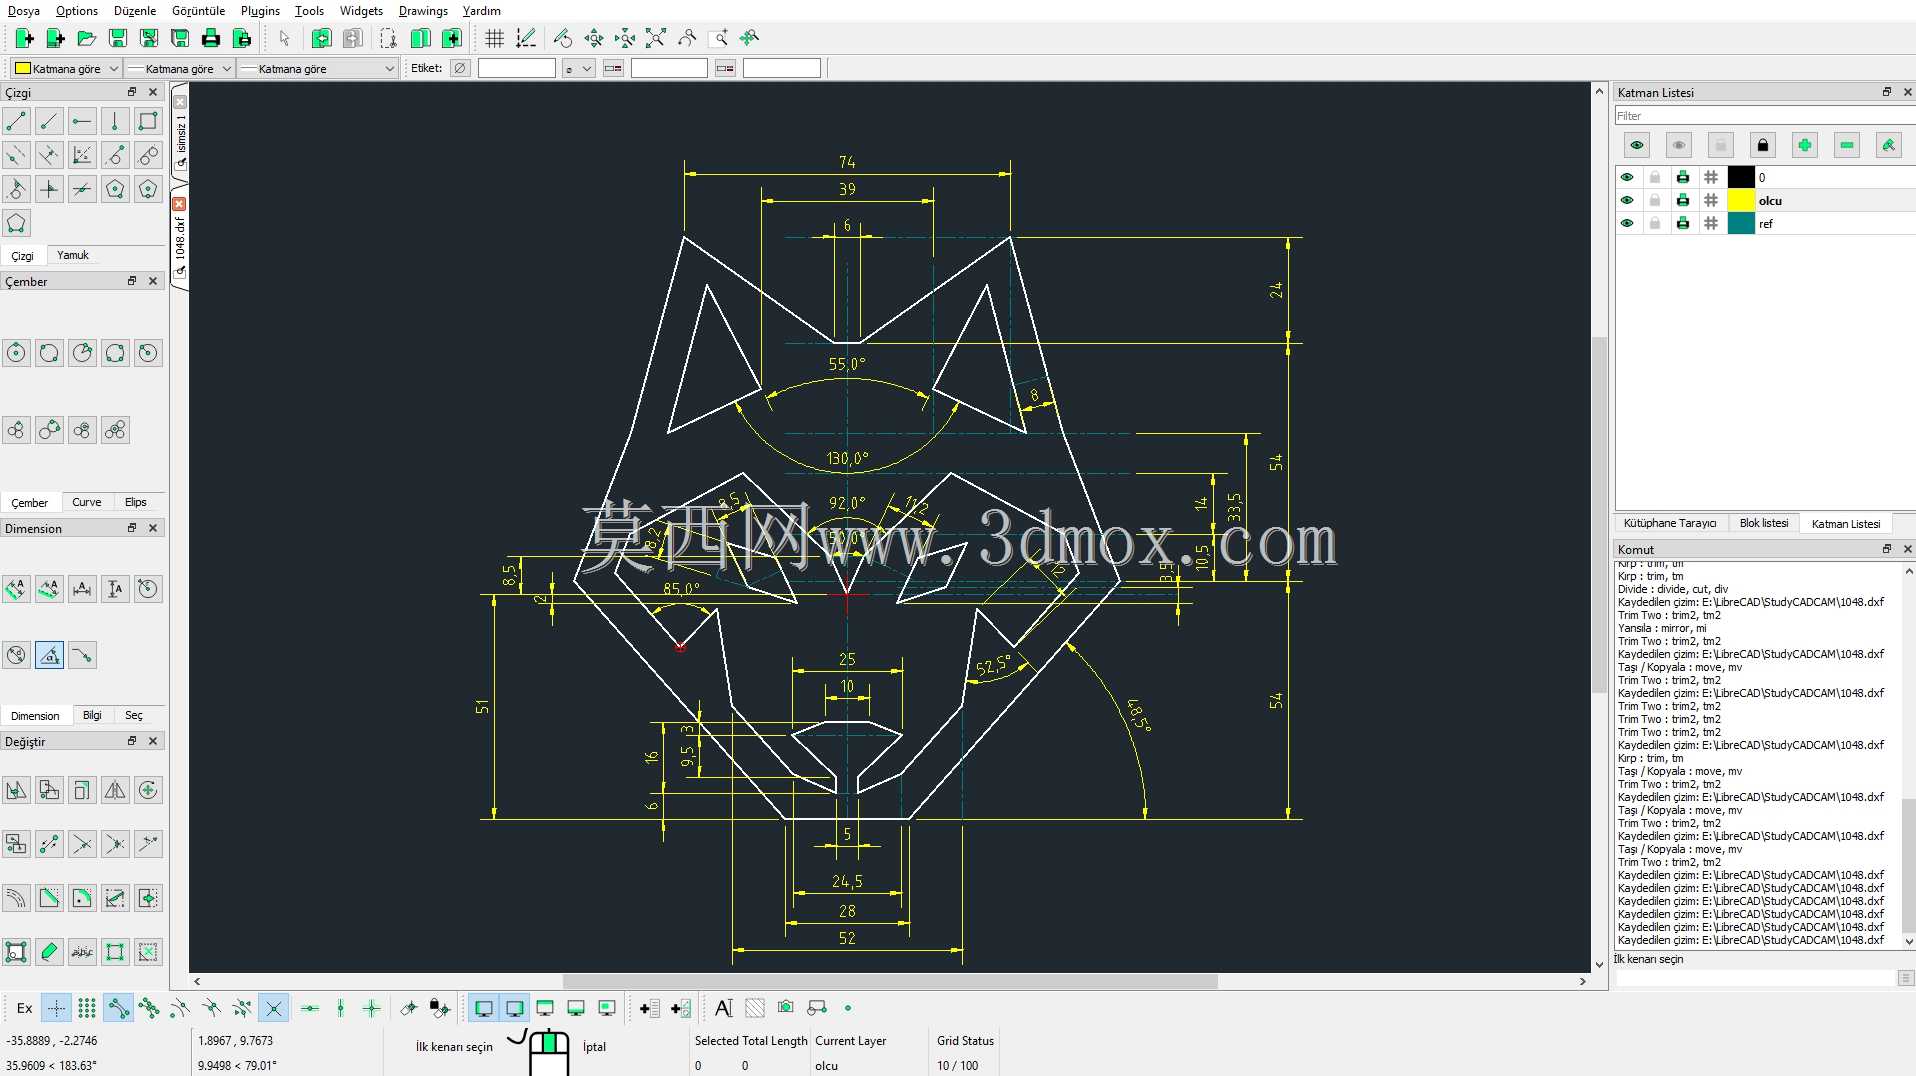Toggle visibility of ref layer
The height and width of the screenshot is (1076, 1916).
click(x=1627, y=224)
